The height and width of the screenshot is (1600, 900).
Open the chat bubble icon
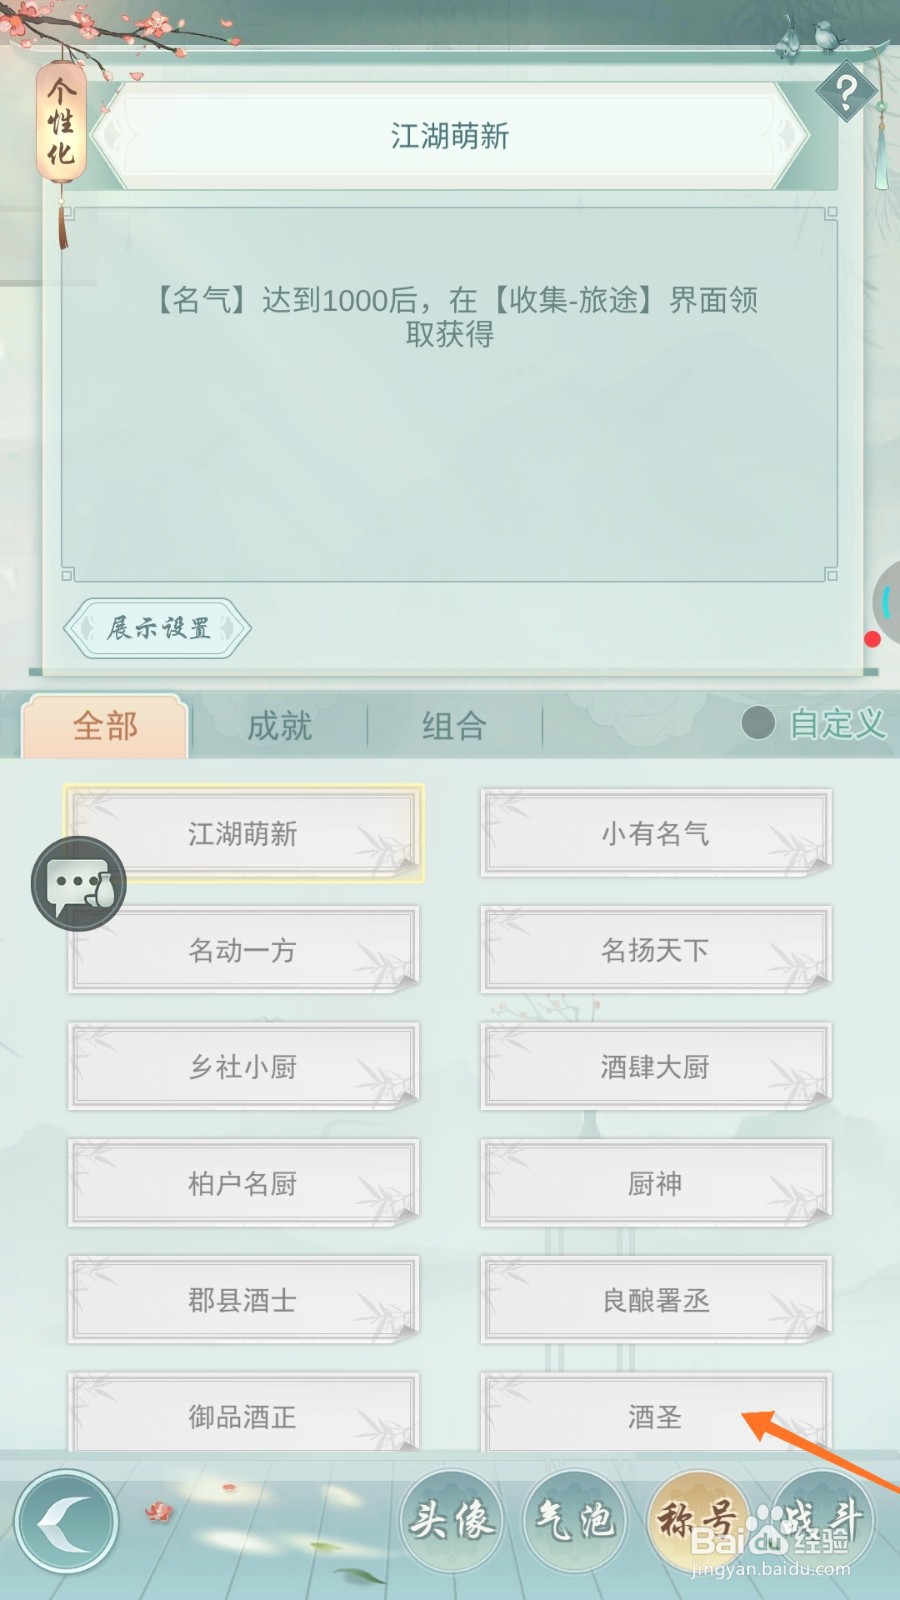(x=79, y=884)
